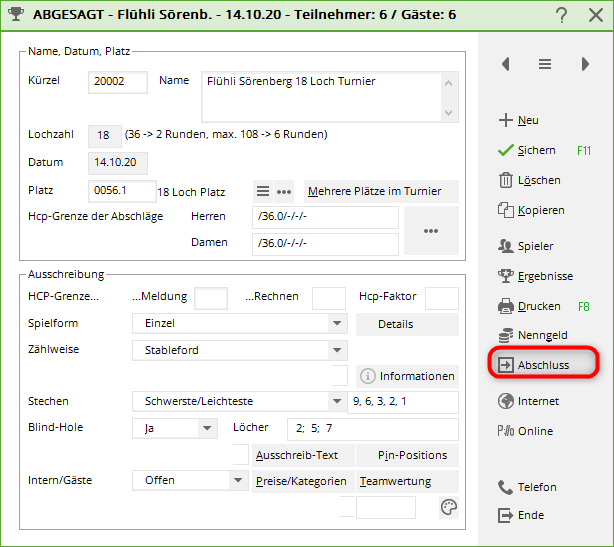The height and width of the screenshot is (547, 614).
Task: Open Spieler player list
Action: tap(505, 246)
